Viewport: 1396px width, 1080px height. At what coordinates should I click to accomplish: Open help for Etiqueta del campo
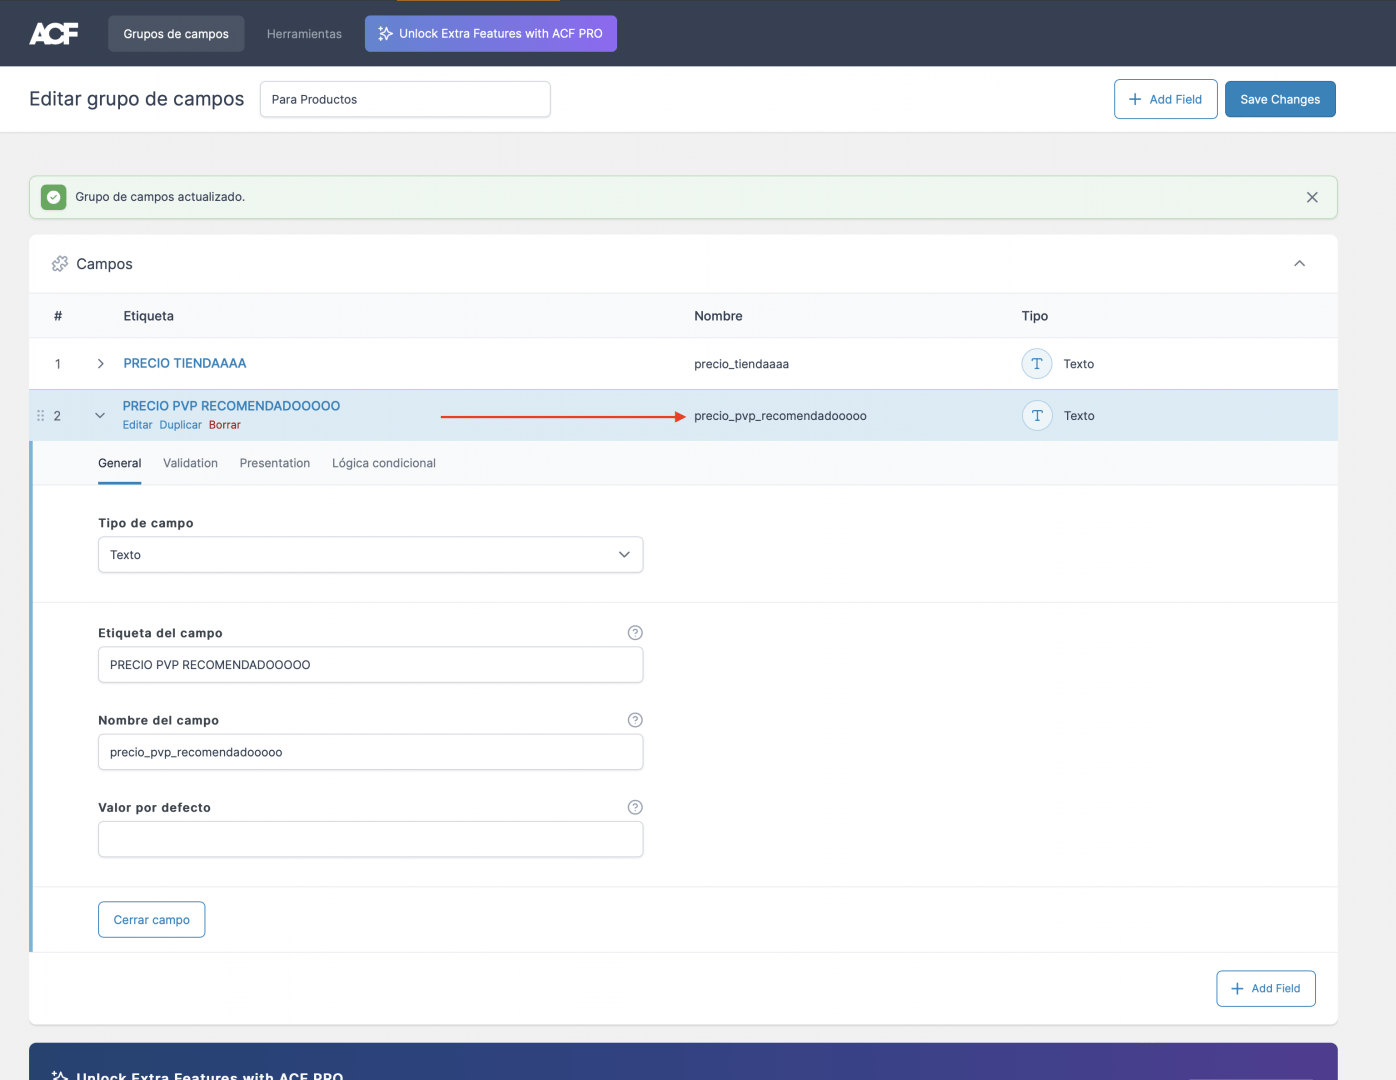pos(635,633)
